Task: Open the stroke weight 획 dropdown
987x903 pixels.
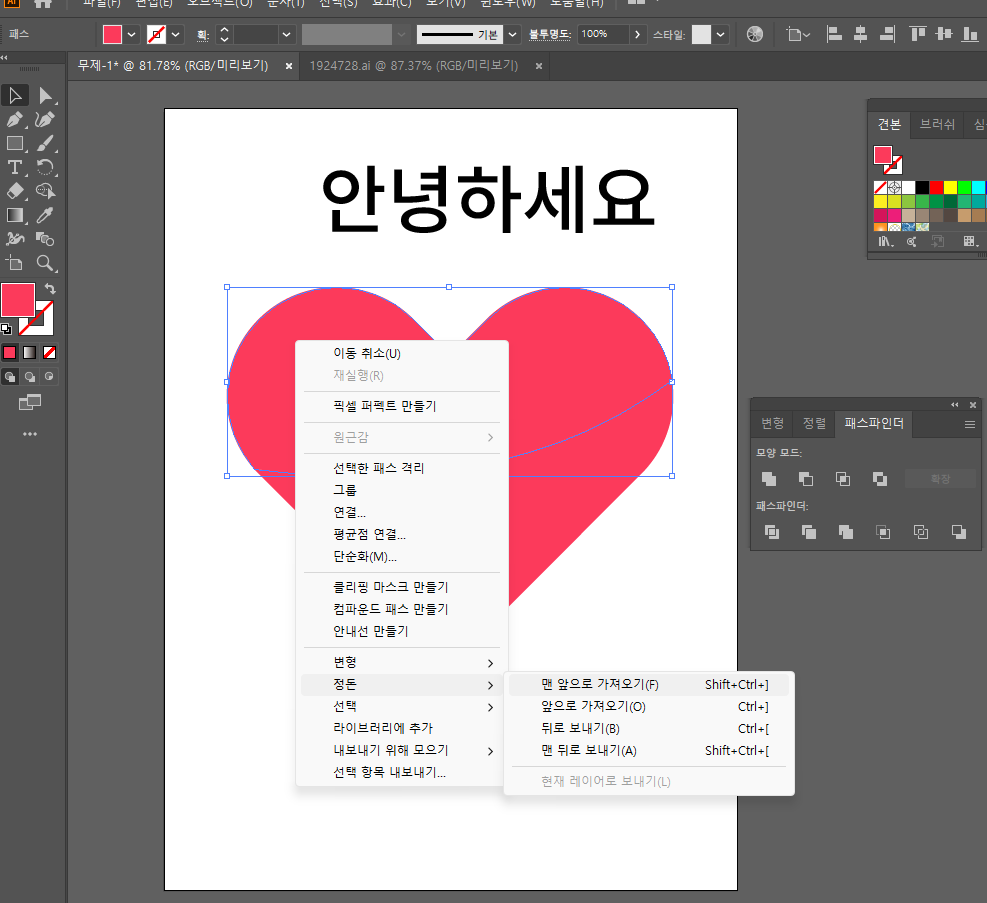Action: pos(285,33)
